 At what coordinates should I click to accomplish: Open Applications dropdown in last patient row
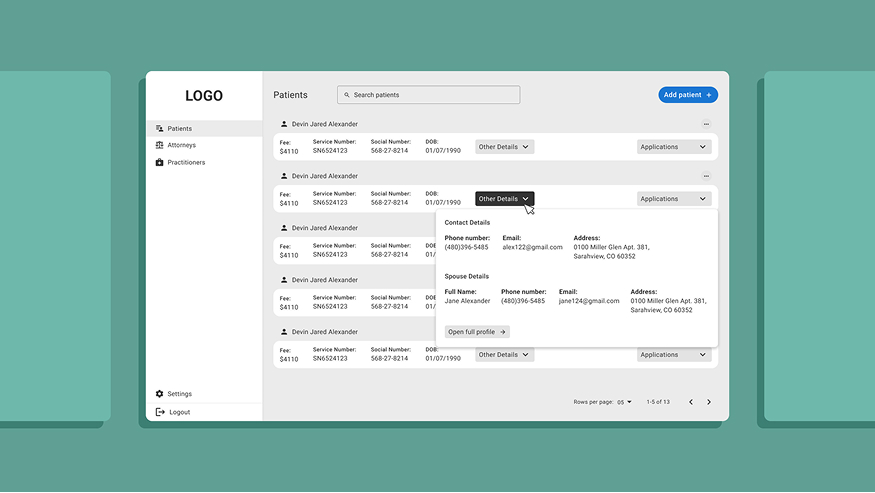click(x=674, y=355)
